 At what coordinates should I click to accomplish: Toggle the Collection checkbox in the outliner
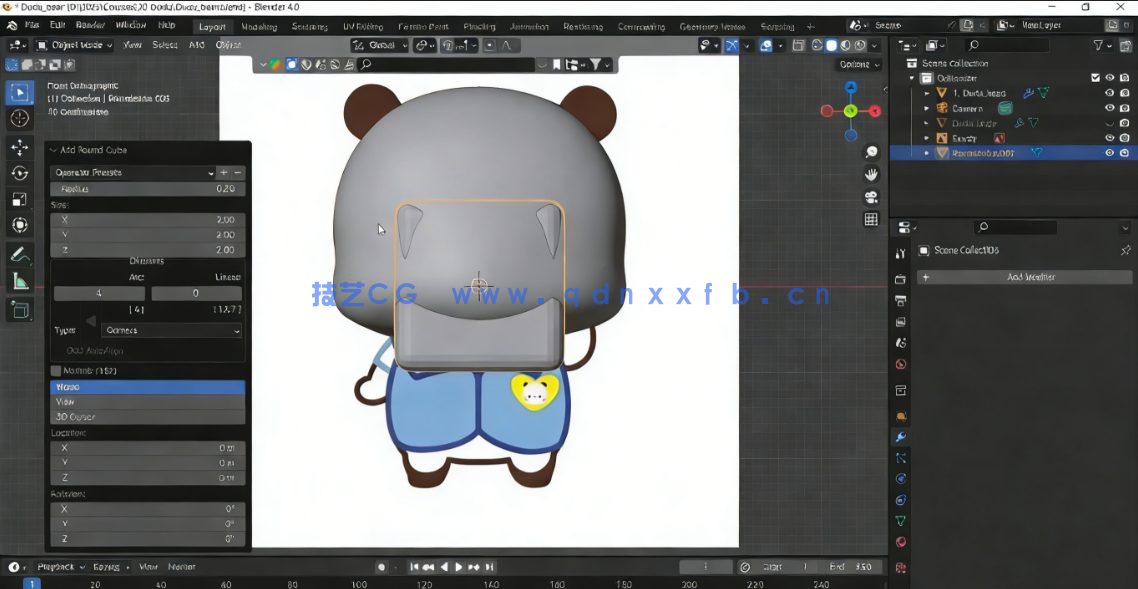[1096, 77]
